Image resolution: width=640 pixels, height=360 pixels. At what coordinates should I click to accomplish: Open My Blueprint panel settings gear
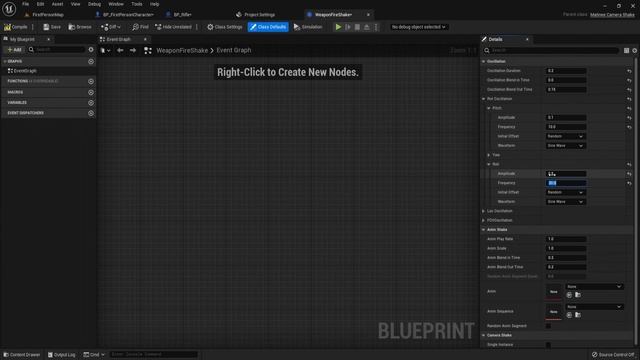click(x=91, y=49)
